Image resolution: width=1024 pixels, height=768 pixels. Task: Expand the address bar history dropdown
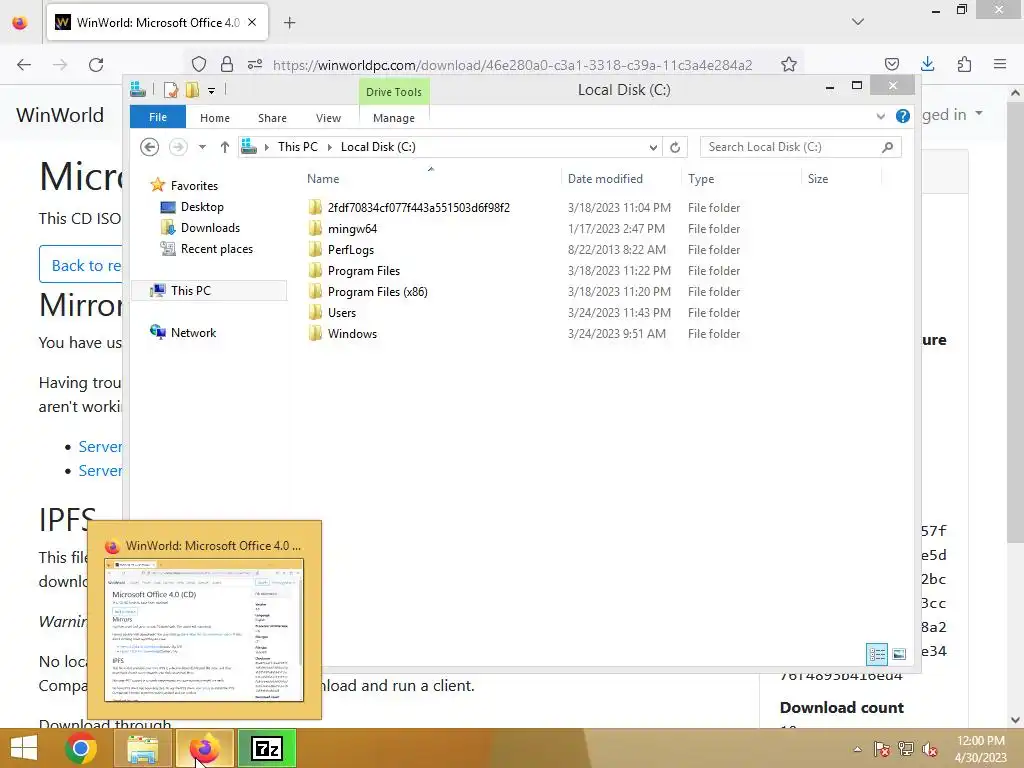click(653, 147)
